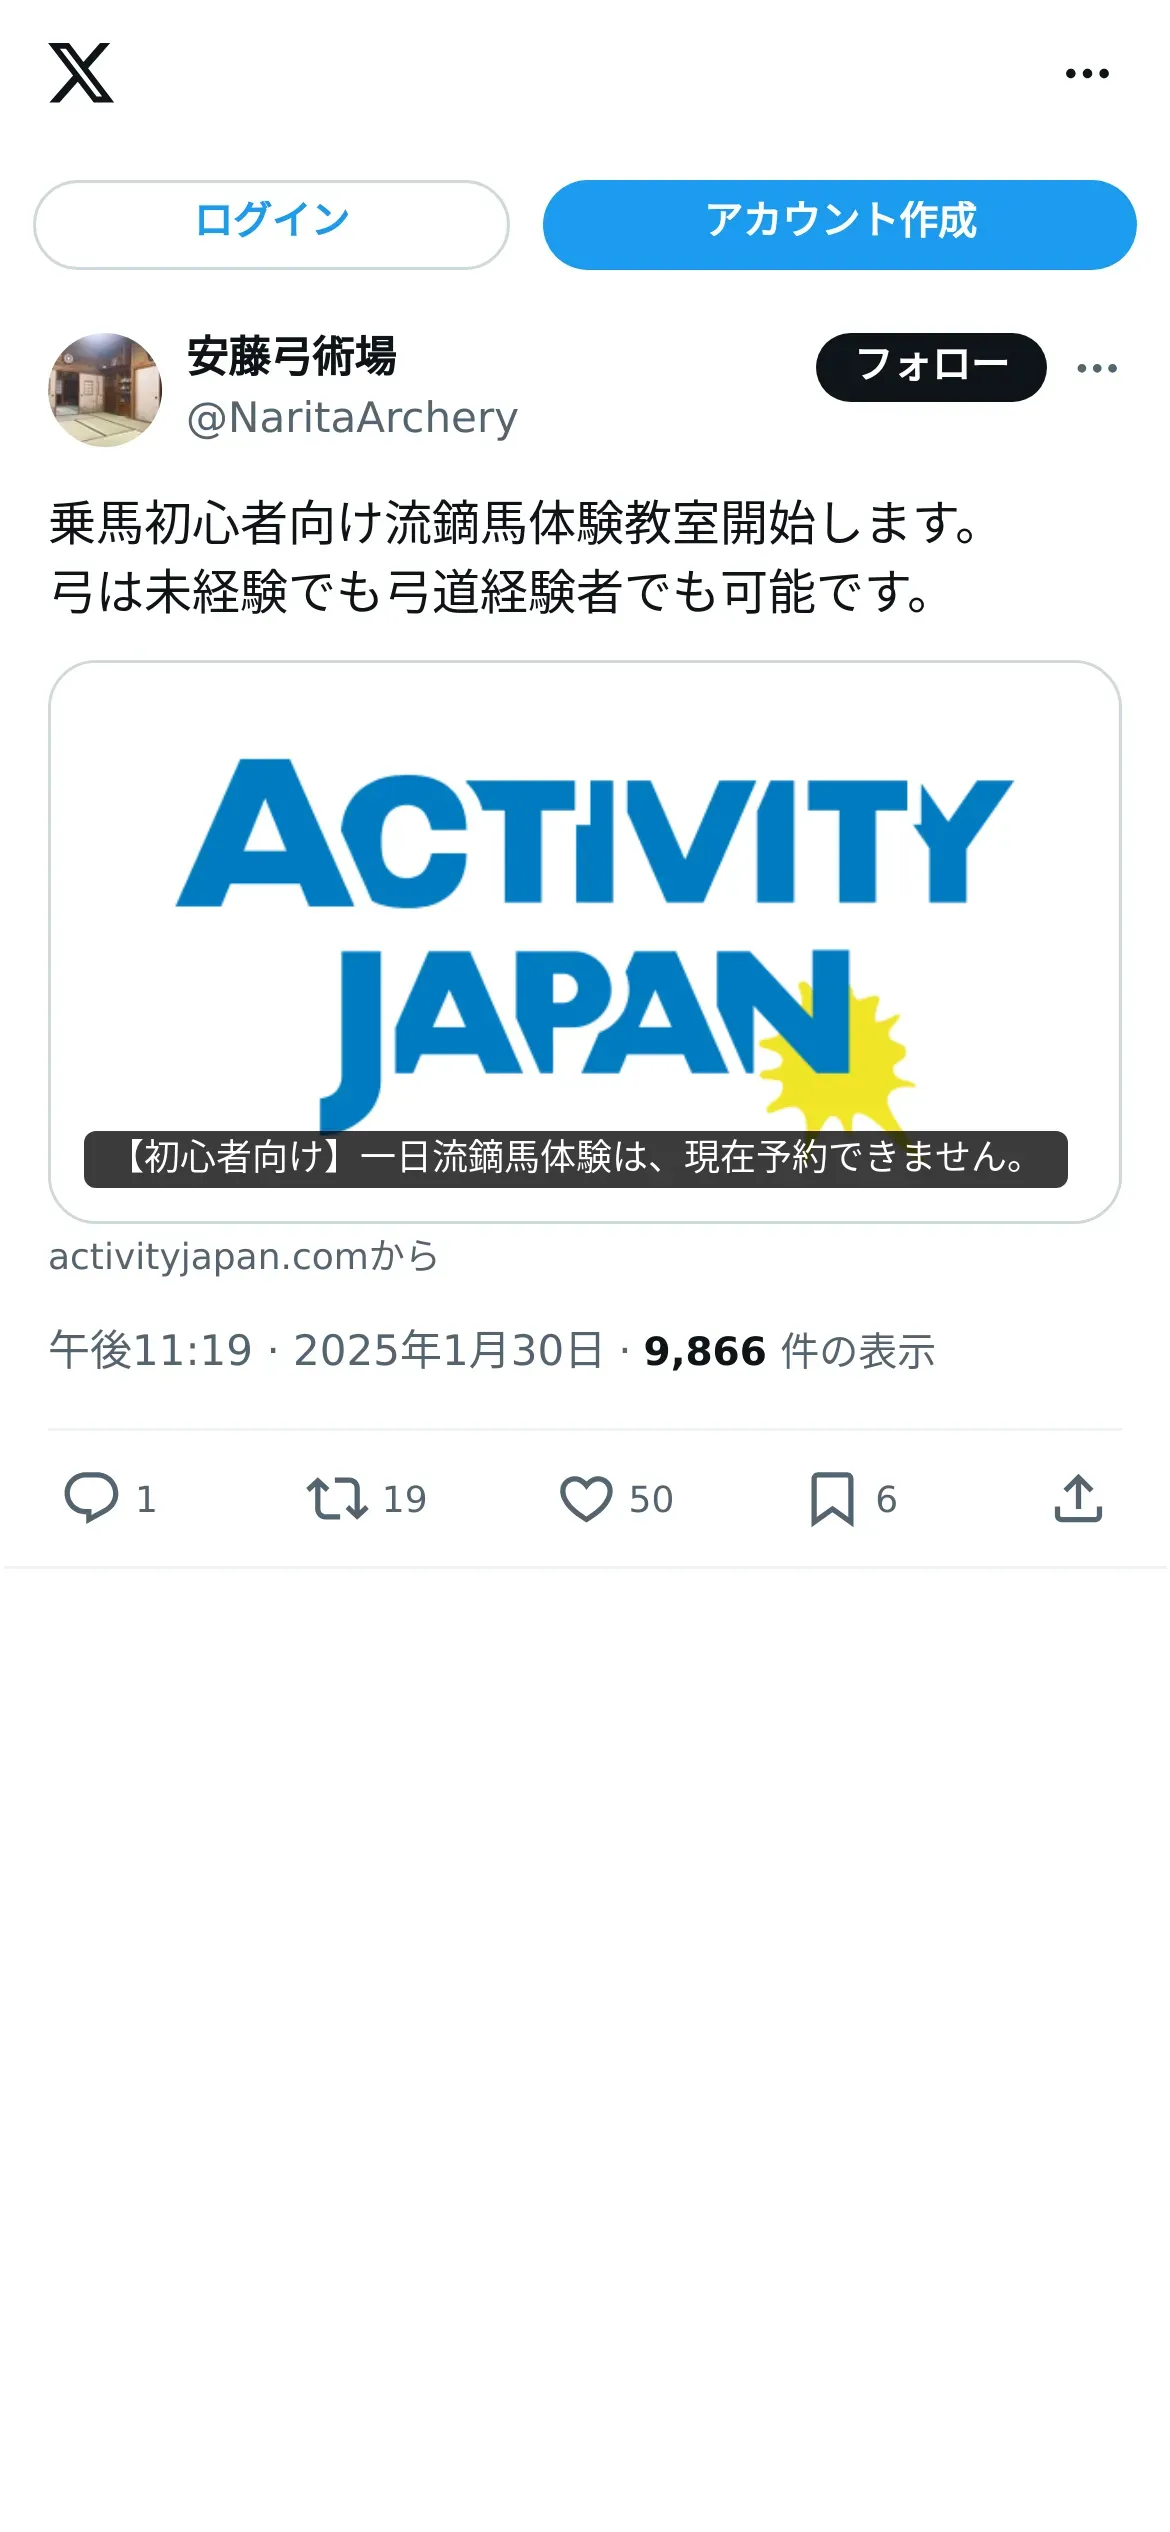Open the 安藤弓術場 profile avatar
The width and height of the screenshot is (1170, 2532).
tap(105, 390)
